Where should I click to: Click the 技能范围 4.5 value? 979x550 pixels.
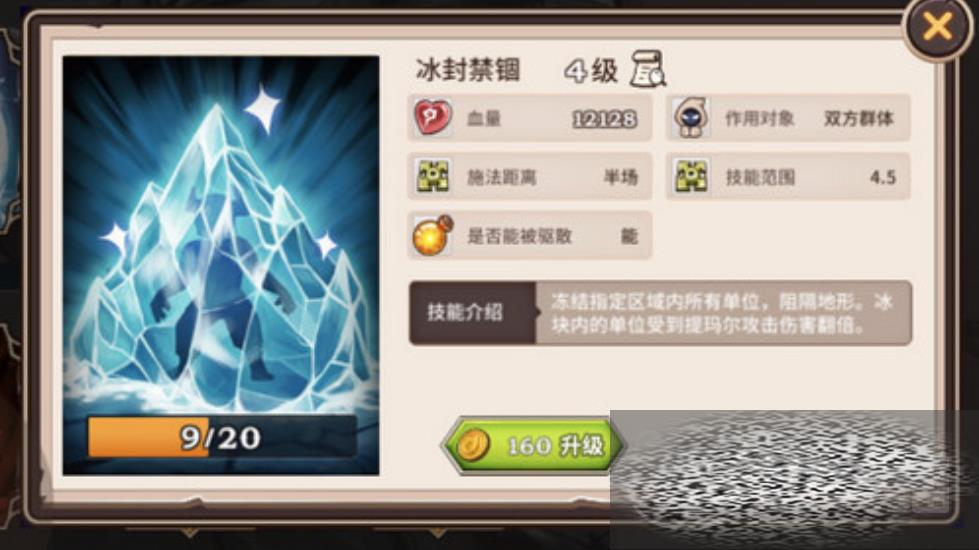(883, 177)
